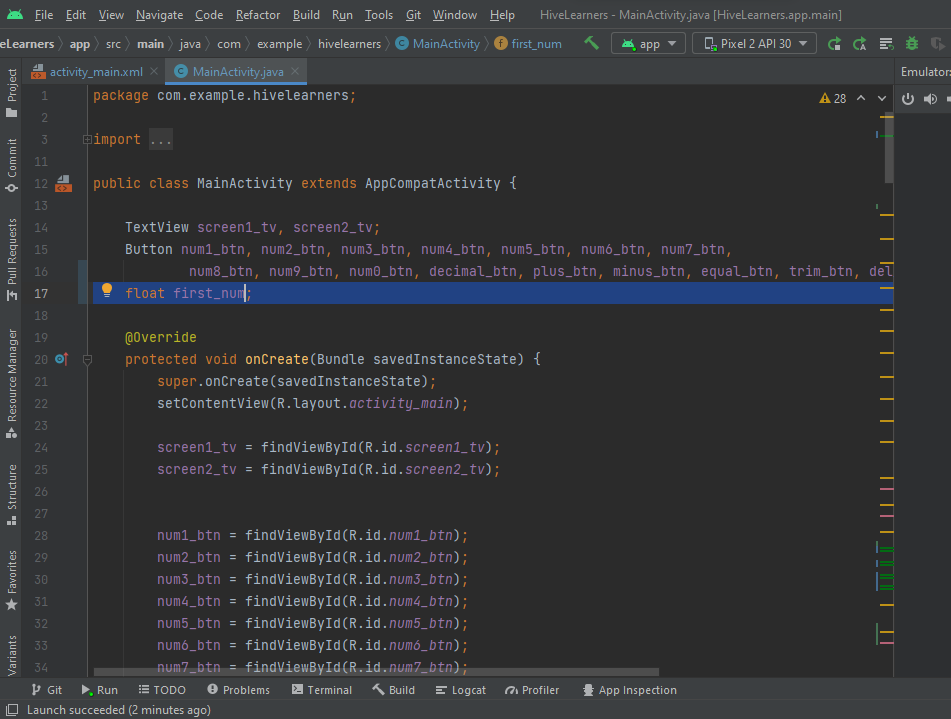This screenshot has width=951, height=719.
Task: Click the editor's vertical scrollbar thumb
Action: pyautogui.click(x=889, y=147)
